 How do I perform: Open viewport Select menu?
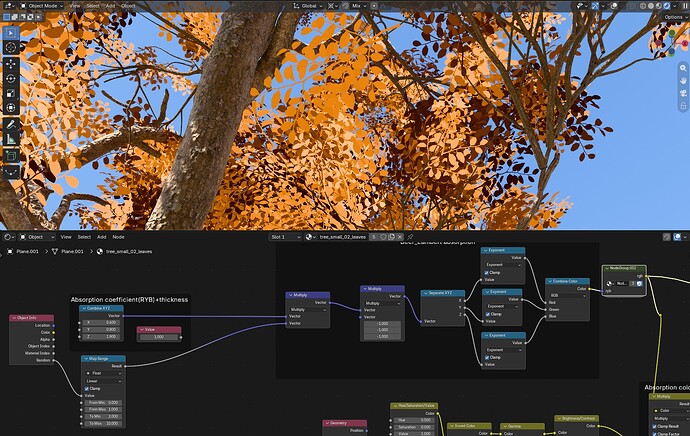coord(92,6)
